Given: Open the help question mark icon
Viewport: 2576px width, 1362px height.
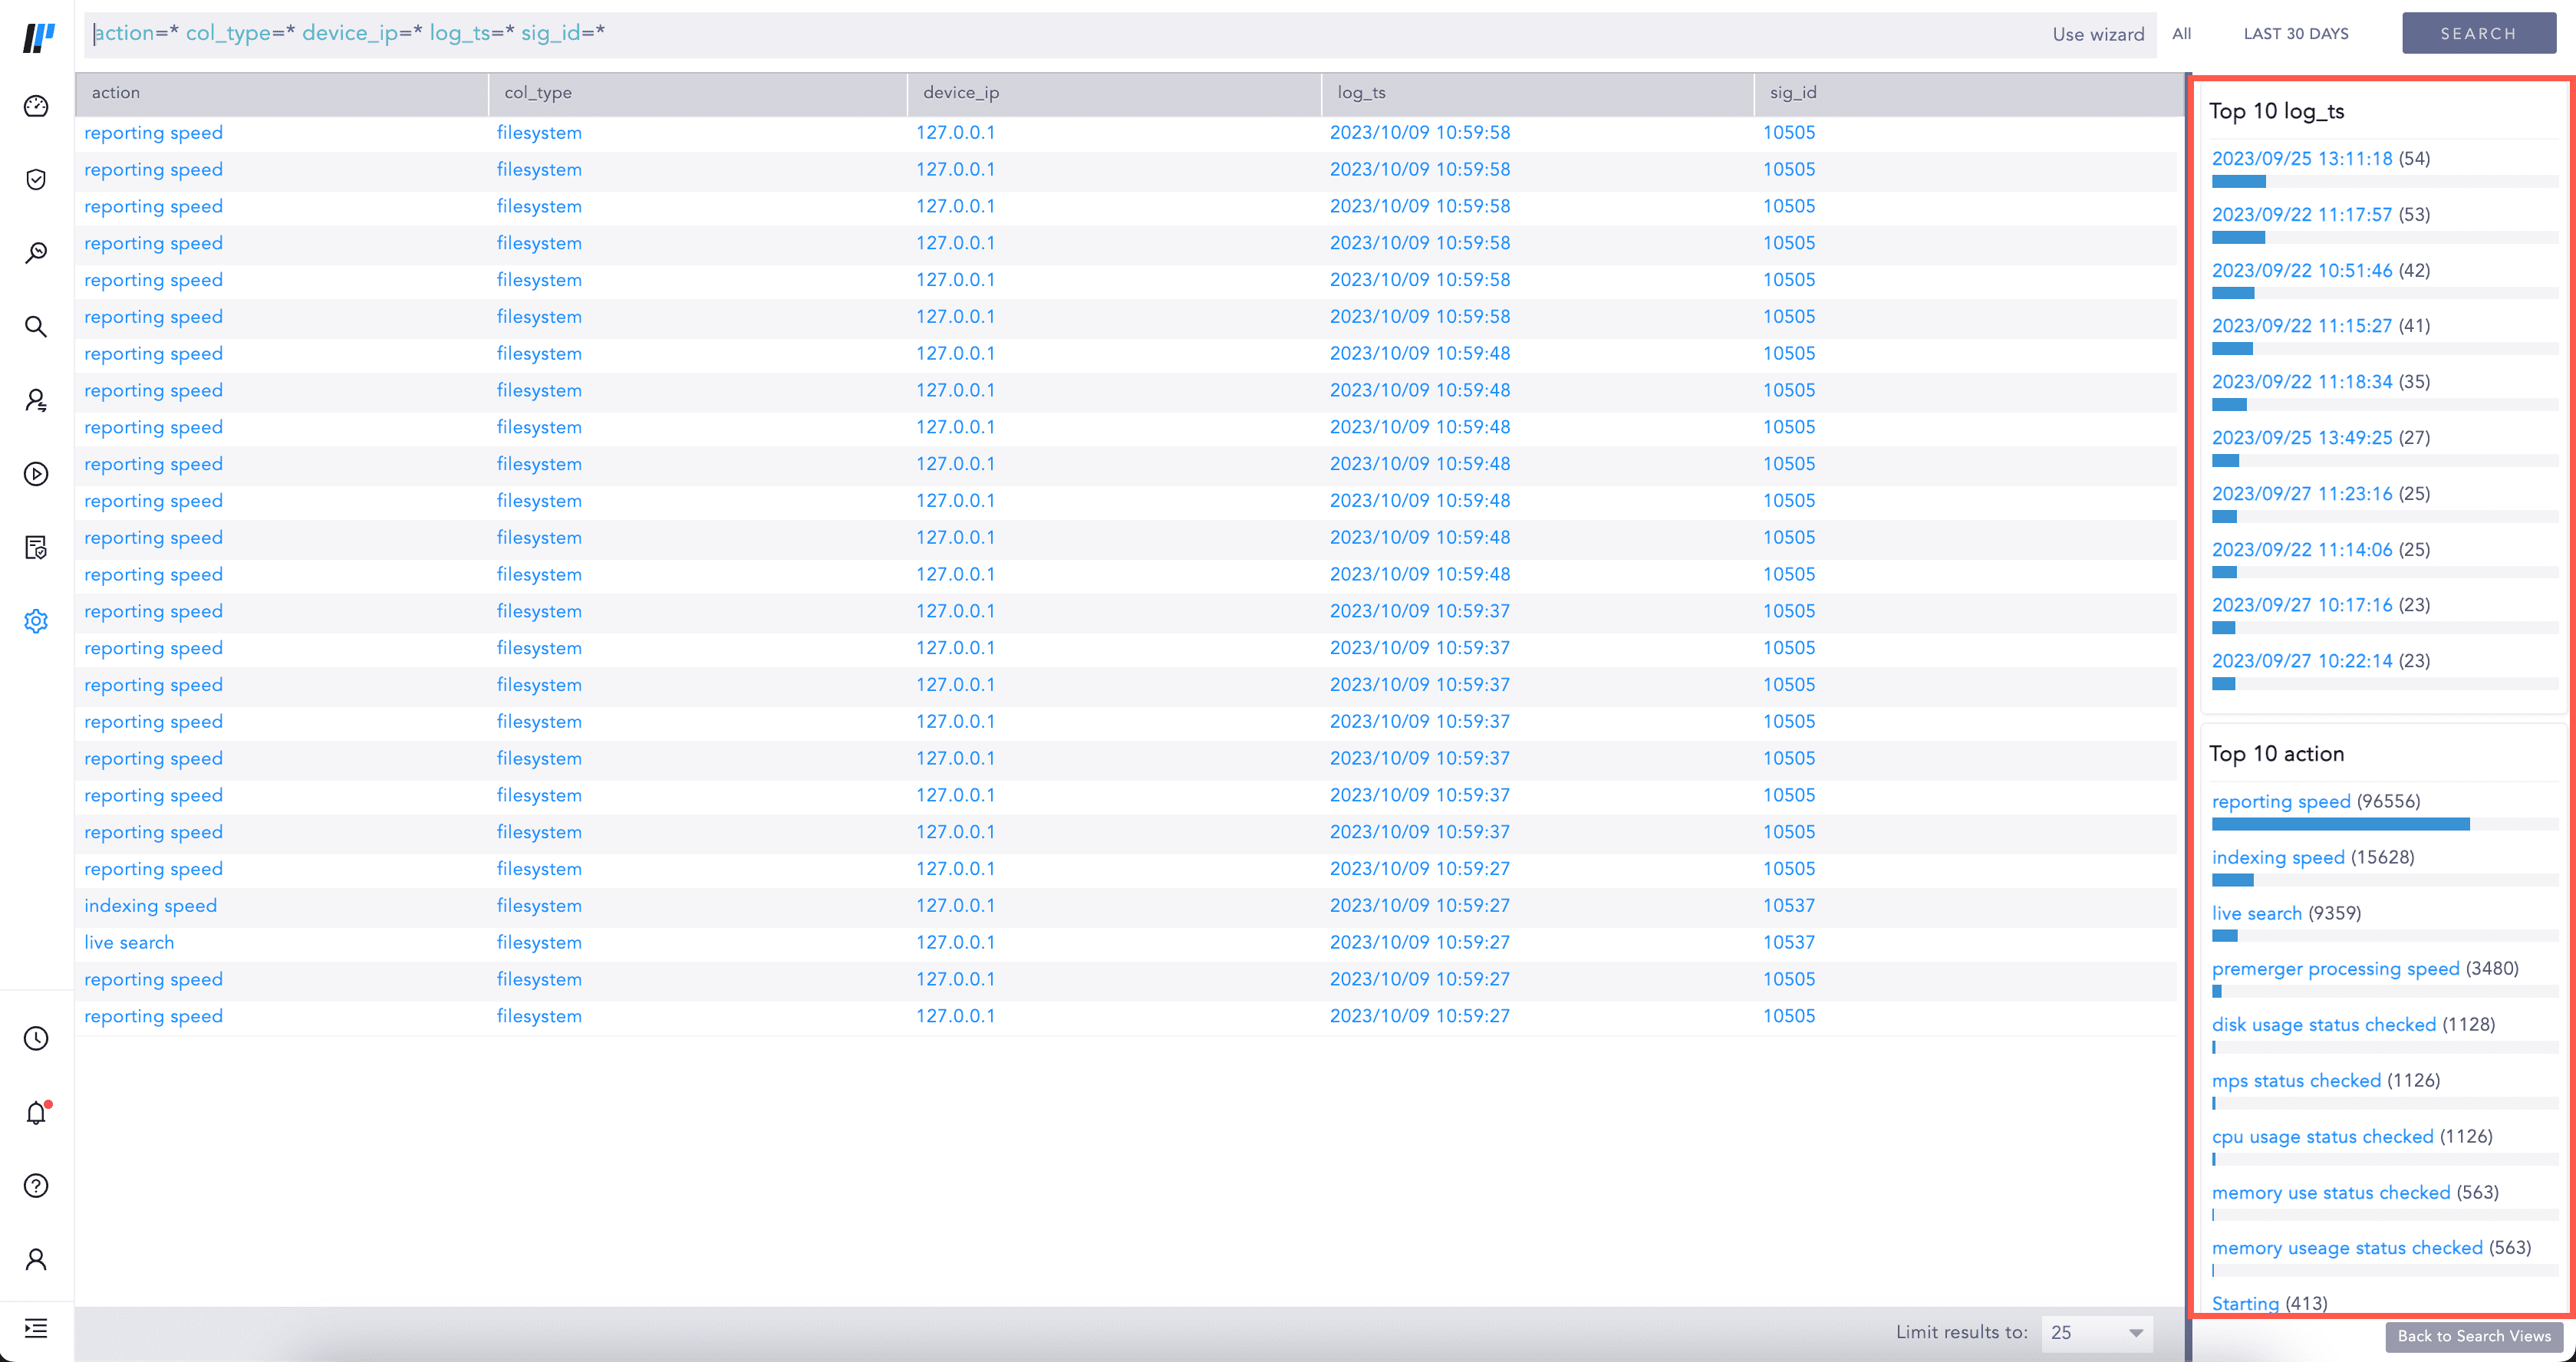Looking at the screenshot, I should point(36,1186).
